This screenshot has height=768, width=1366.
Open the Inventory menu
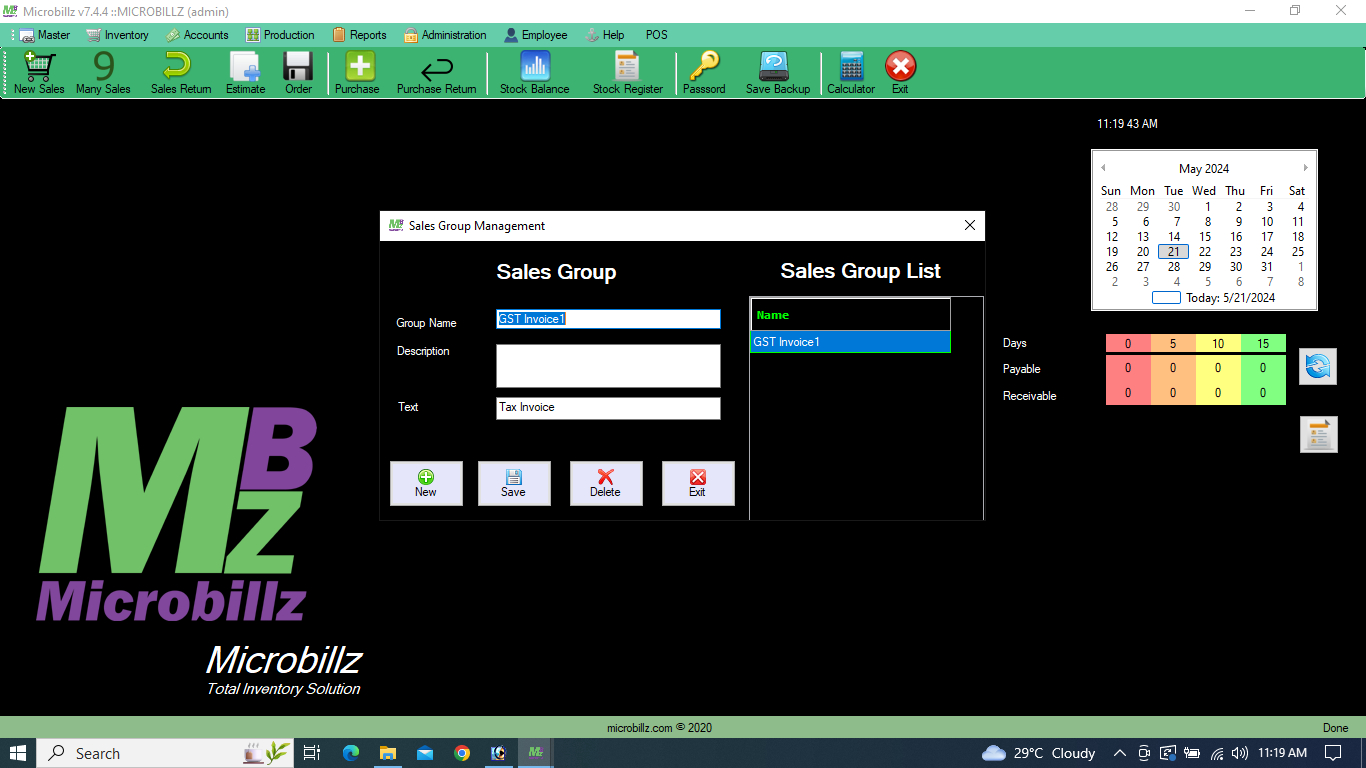[118, 35]
